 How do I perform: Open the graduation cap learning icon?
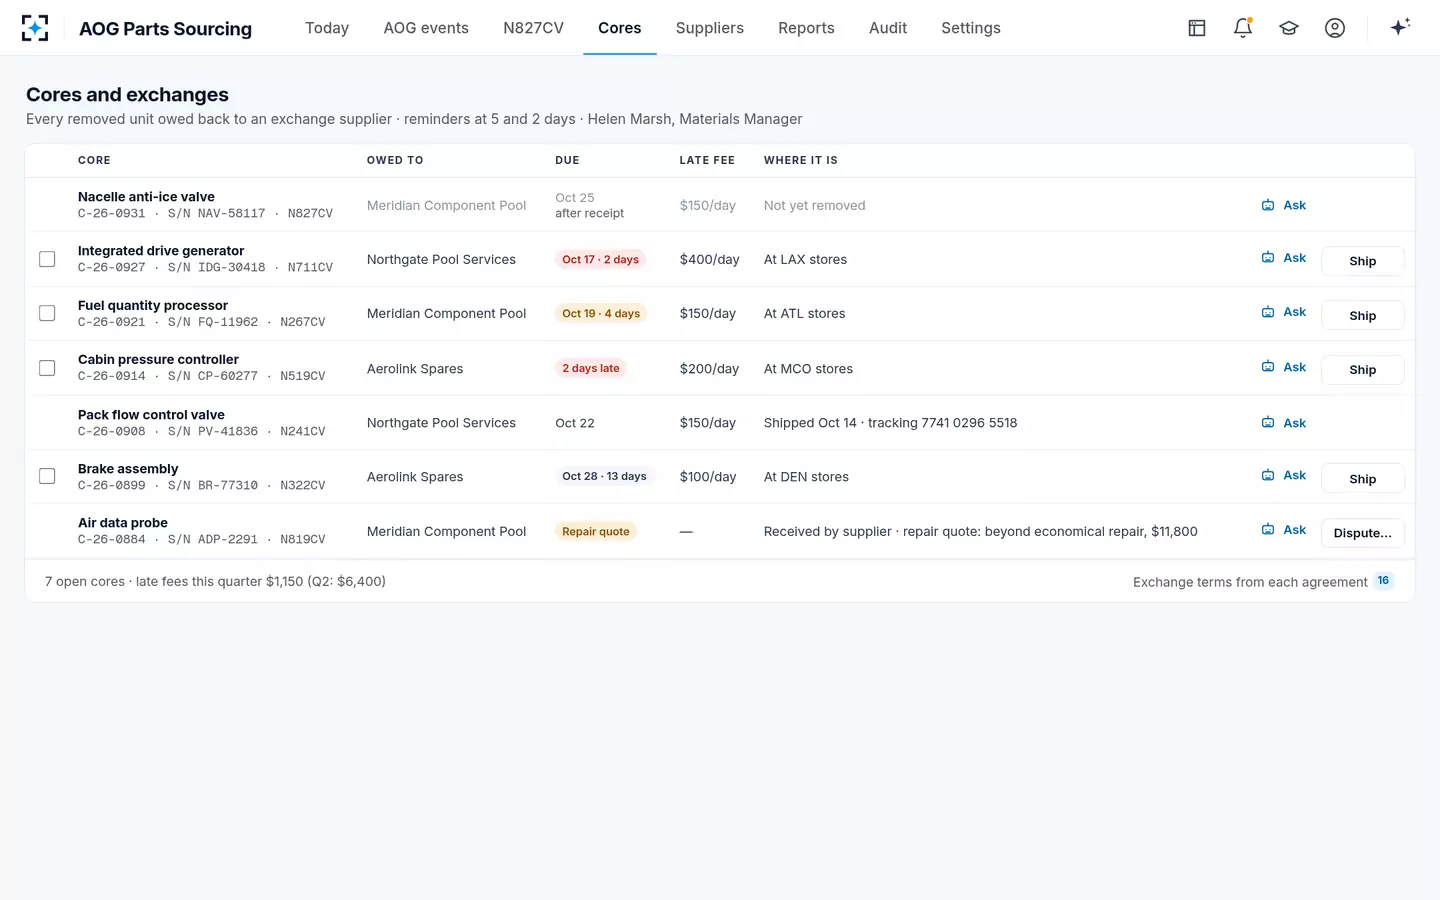click(1289, 28)
